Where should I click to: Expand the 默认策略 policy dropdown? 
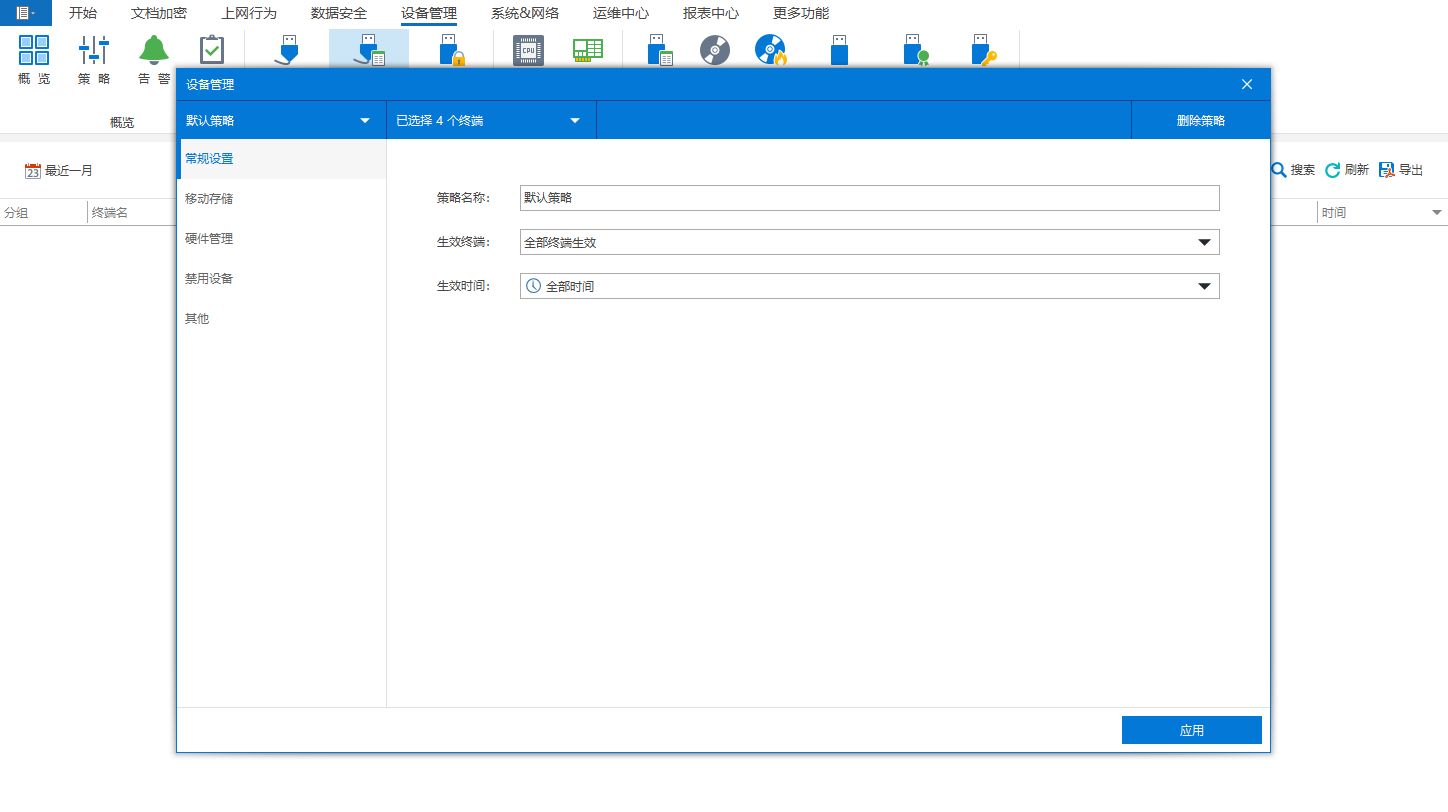pos(281,120)
